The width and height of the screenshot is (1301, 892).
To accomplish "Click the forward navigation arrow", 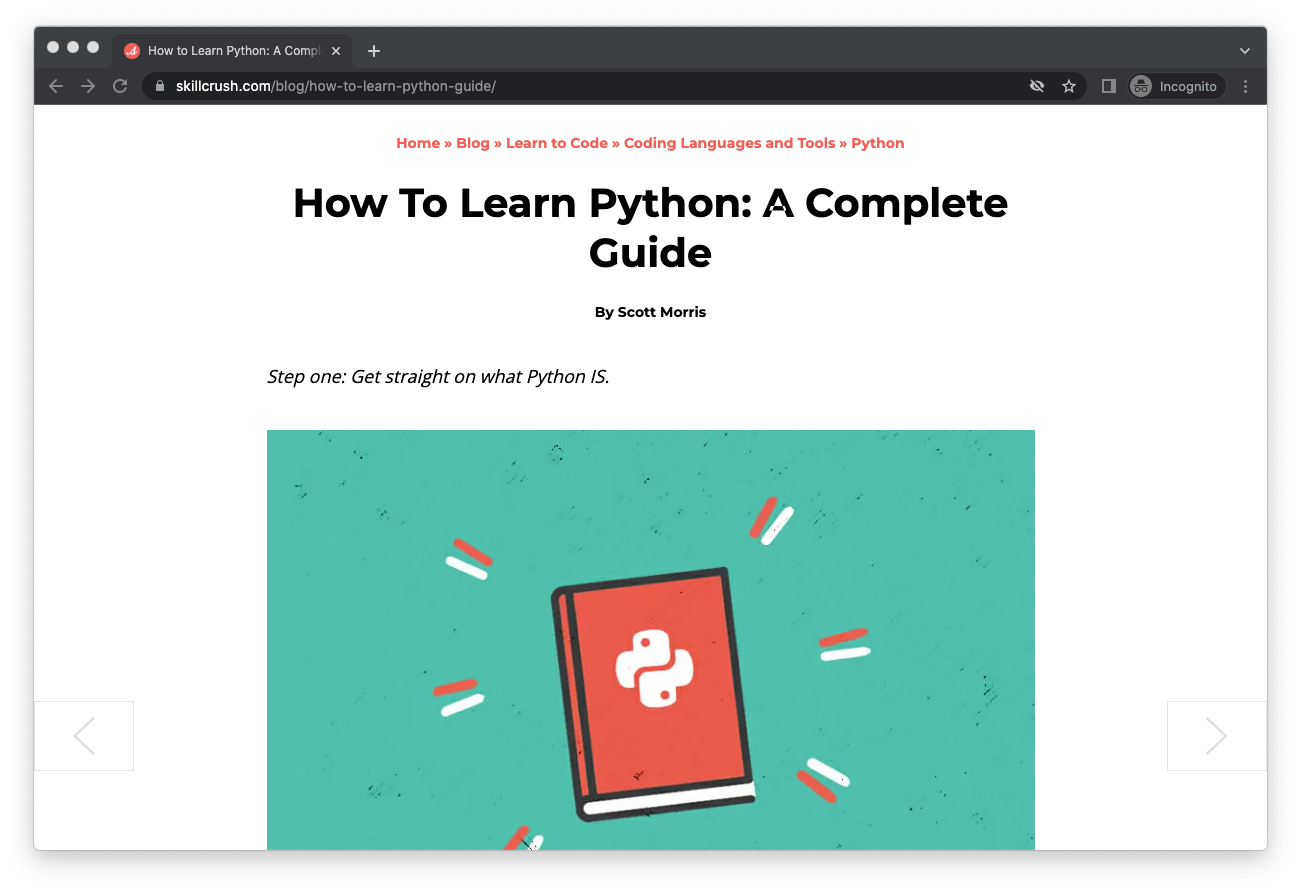I will pyautogui.click(x=88, y=86).
